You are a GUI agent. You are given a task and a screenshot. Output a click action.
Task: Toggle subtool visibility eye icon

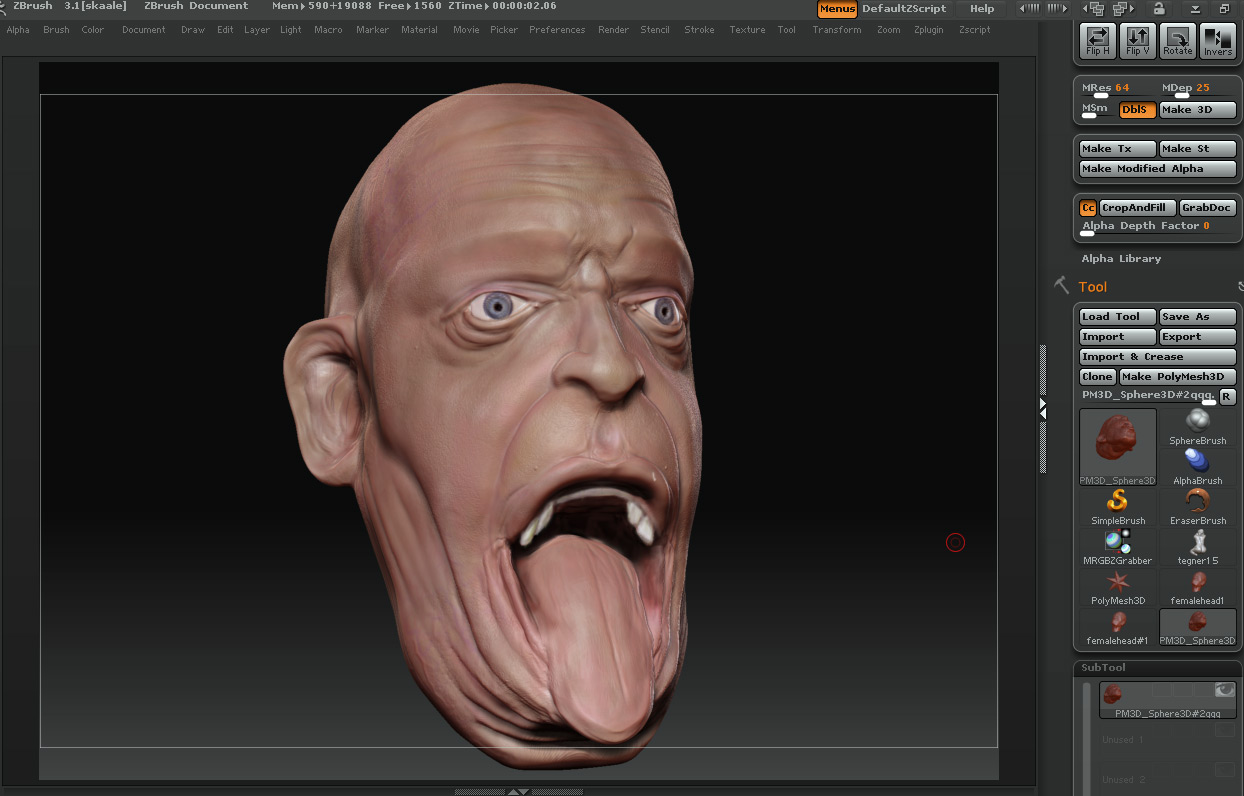tap(1224, 690)
